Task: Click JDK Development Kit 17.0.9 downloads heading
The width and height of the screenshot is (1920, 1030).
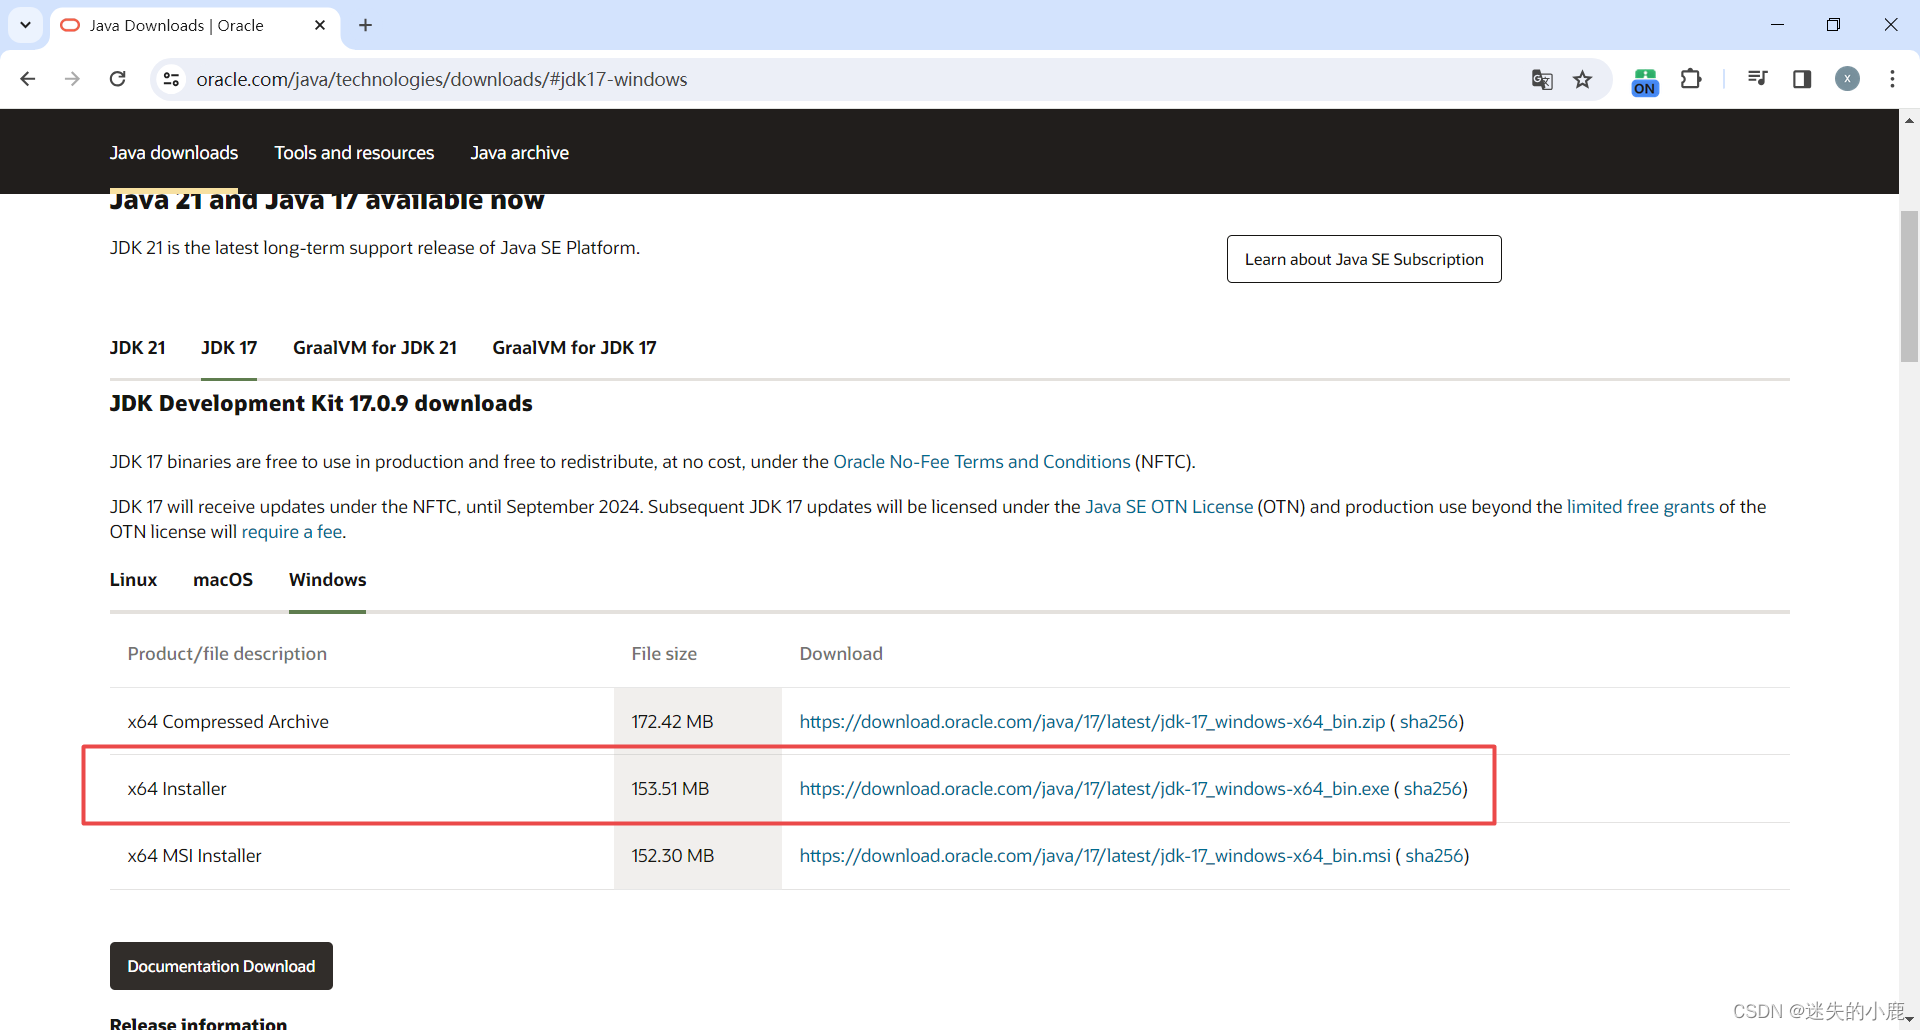Action: [x=321, y=404]
